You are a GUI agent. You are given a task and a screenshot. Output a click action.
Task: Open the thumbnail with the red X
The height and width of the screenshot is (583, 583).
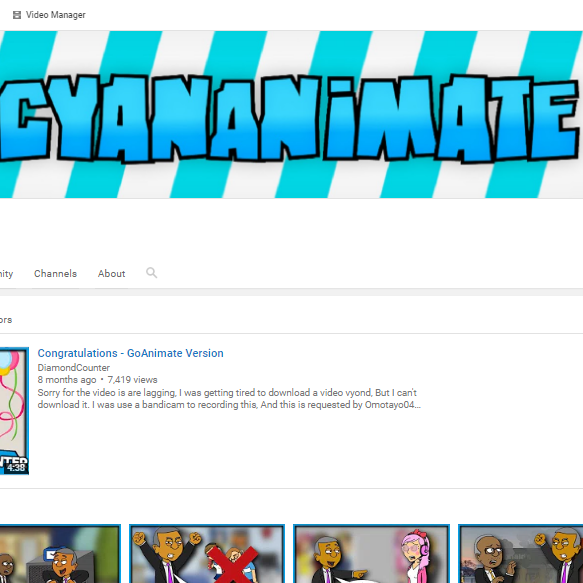coord(207,554)
